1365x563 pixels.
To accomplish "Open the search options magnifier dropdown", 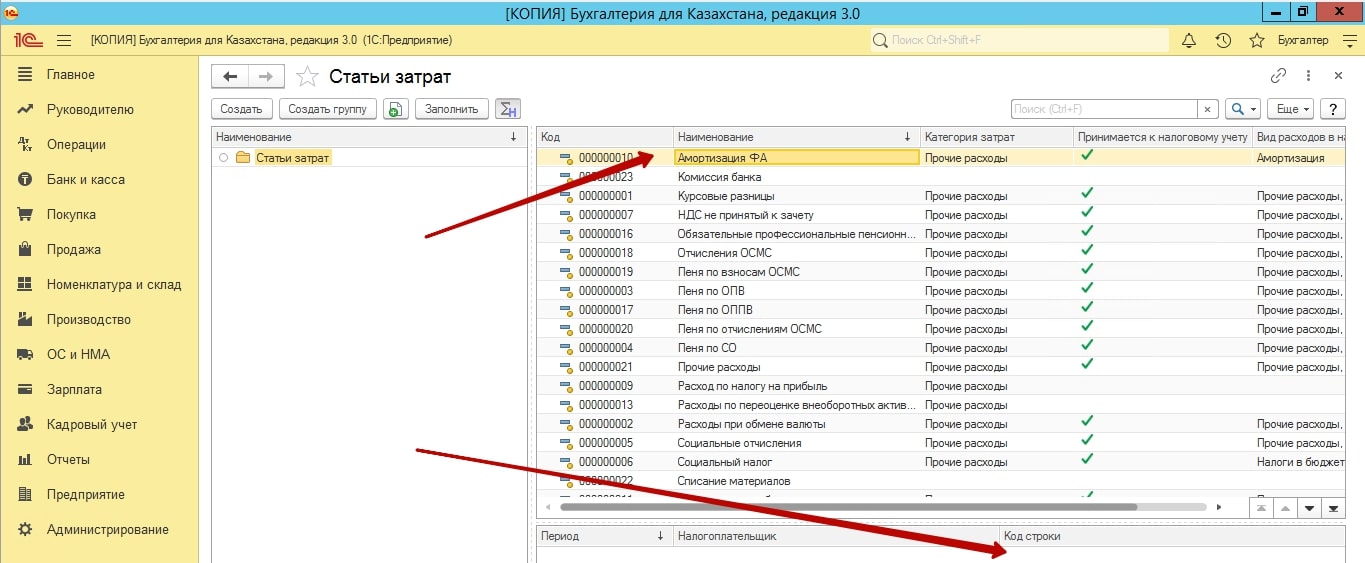I will (1242, 109).
